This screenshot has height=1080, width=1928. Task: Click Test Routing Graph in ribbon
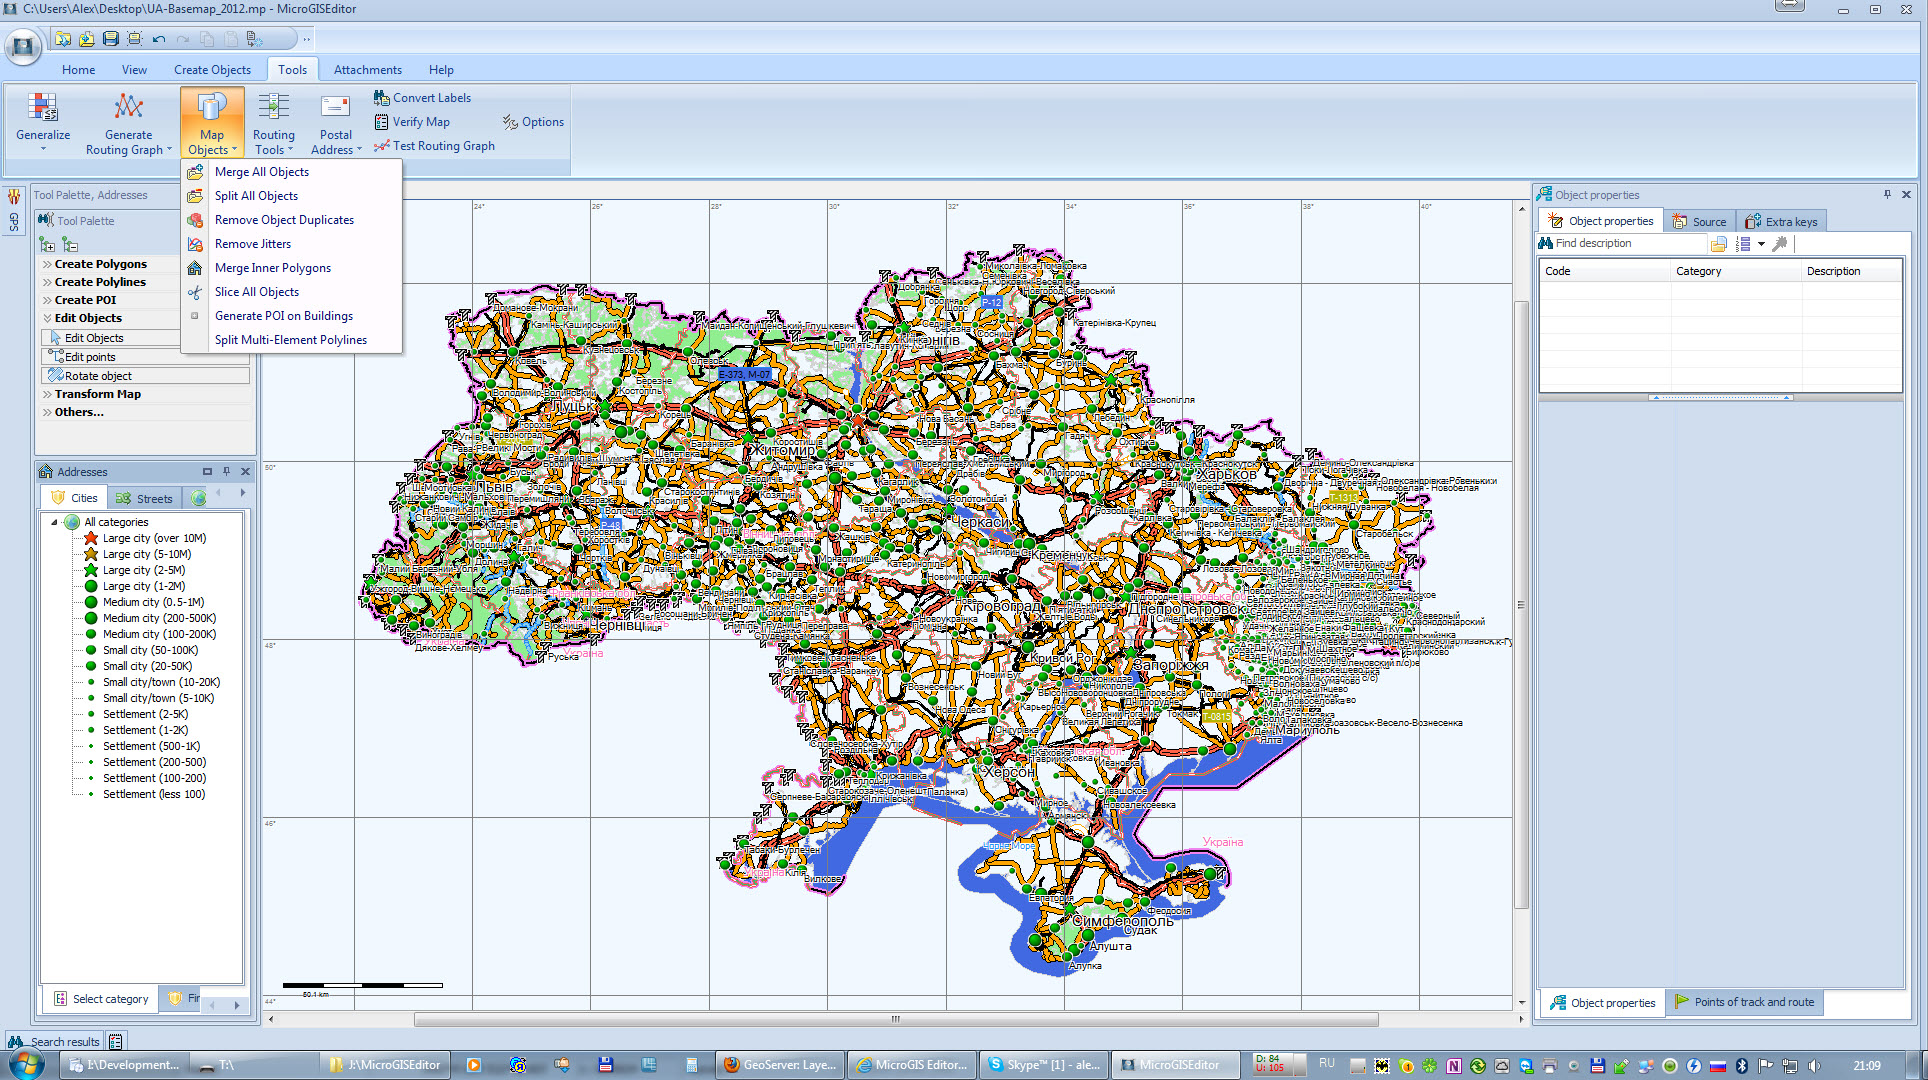(443, 146)
